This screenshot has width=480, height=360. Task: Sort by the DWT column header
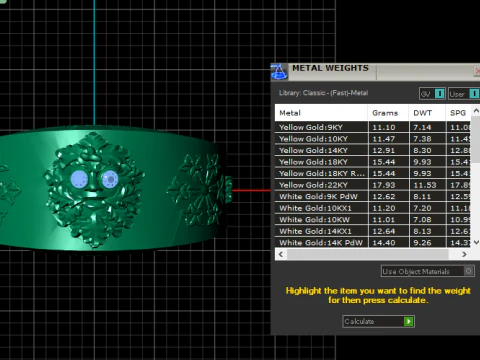click(x=427, y=113)
